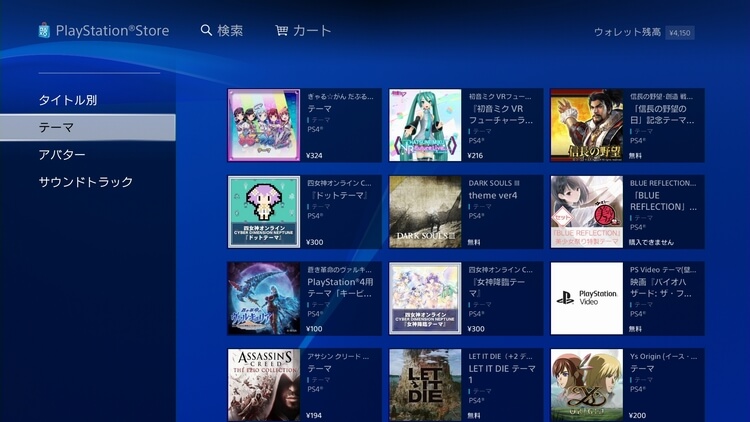The height and width of the screenshot is (422, 750).
Task: Click the ウォレット残高 label
Action: (627, 32)
